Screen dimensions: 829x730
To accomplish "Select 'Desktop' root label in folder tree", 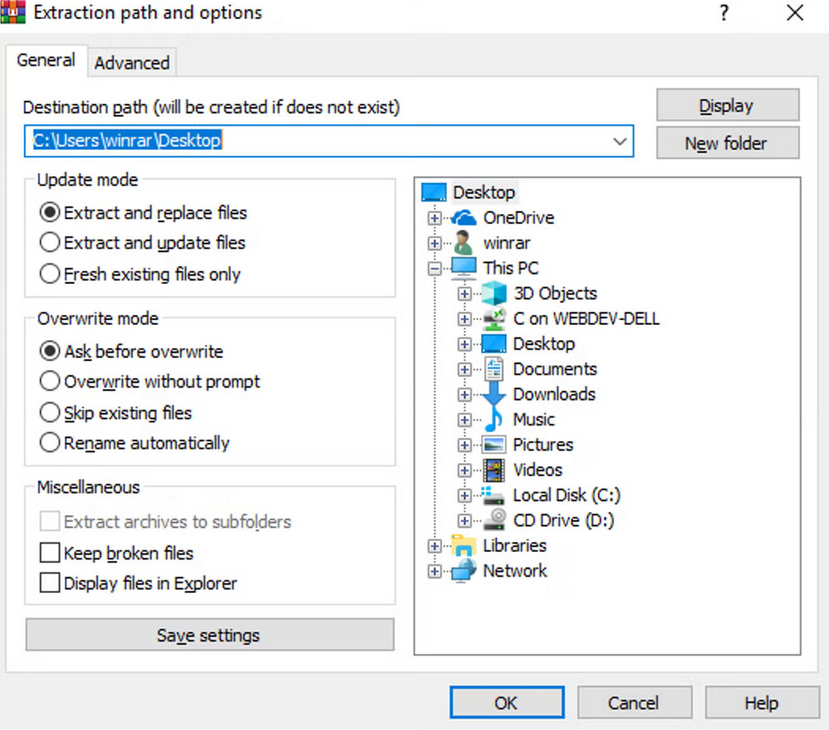I will [484, 192].
